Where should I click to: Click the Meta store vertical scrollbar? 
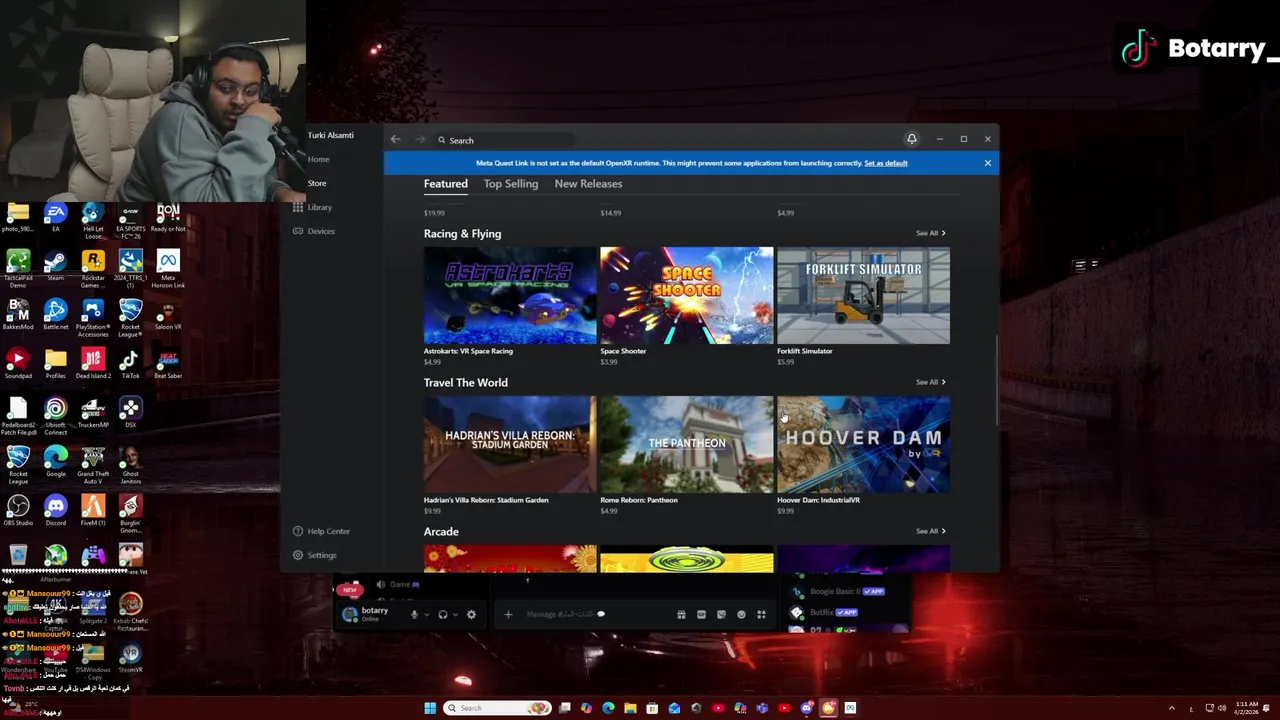(996, 380)
